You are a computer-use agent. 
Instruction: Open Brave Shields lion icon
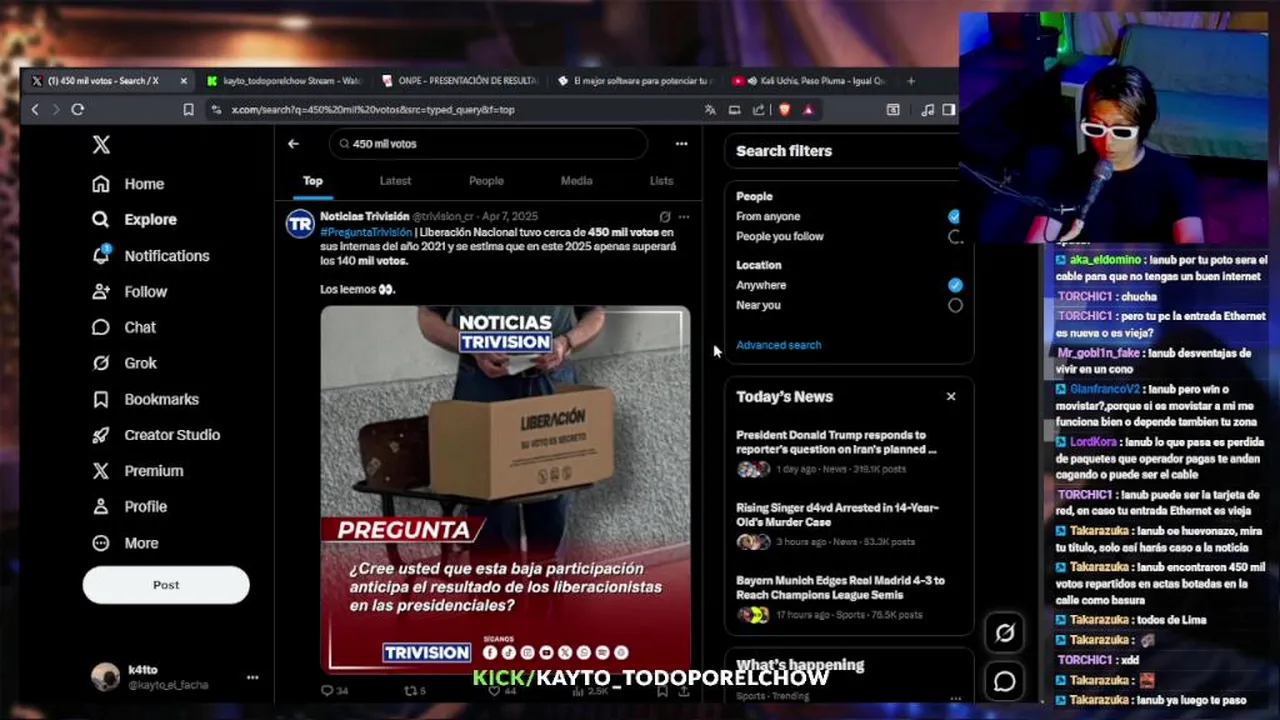click(785, 110)
